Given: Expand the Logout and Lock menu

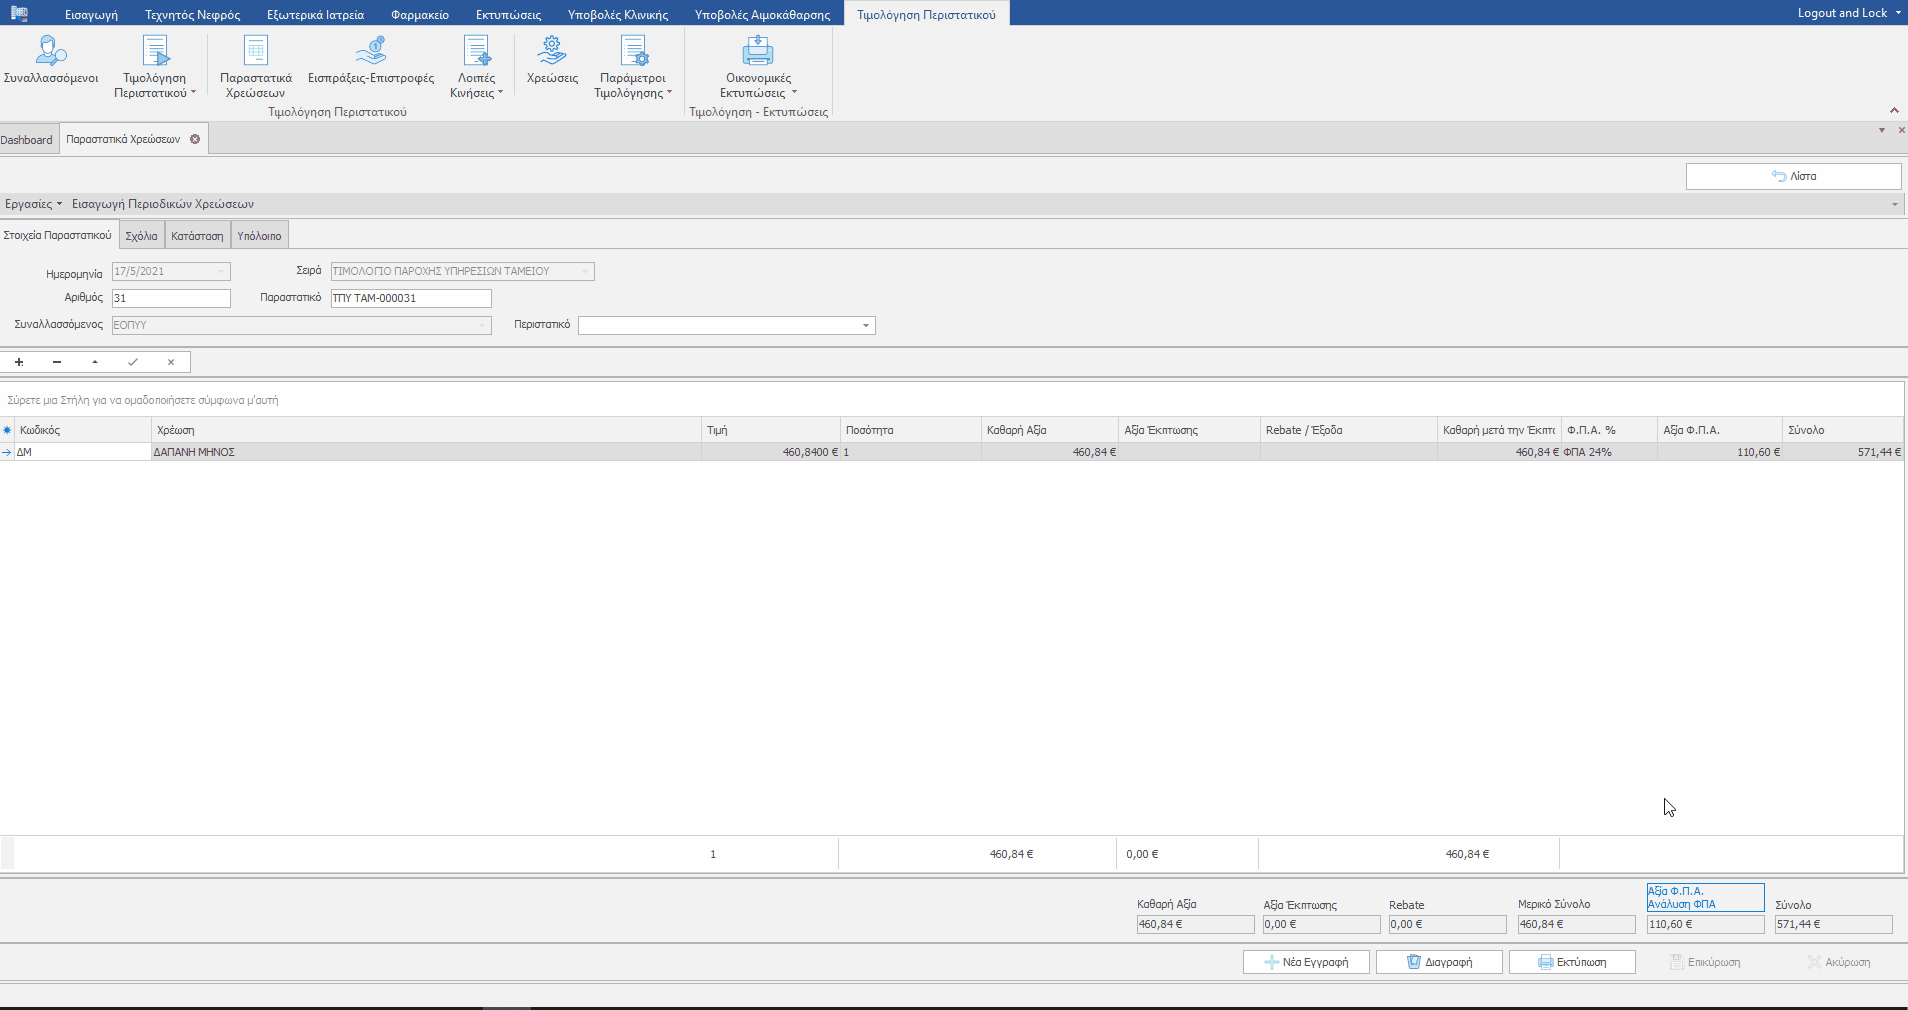Looking at the screenshot, I should point(1848,13).
